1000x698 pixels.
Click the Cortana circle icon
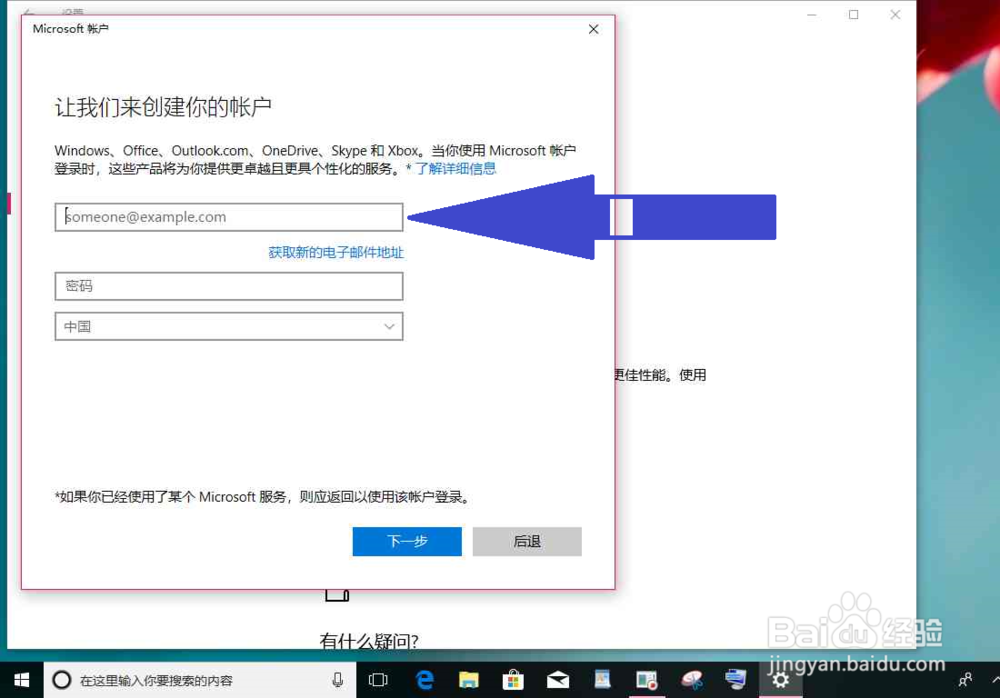61,680
